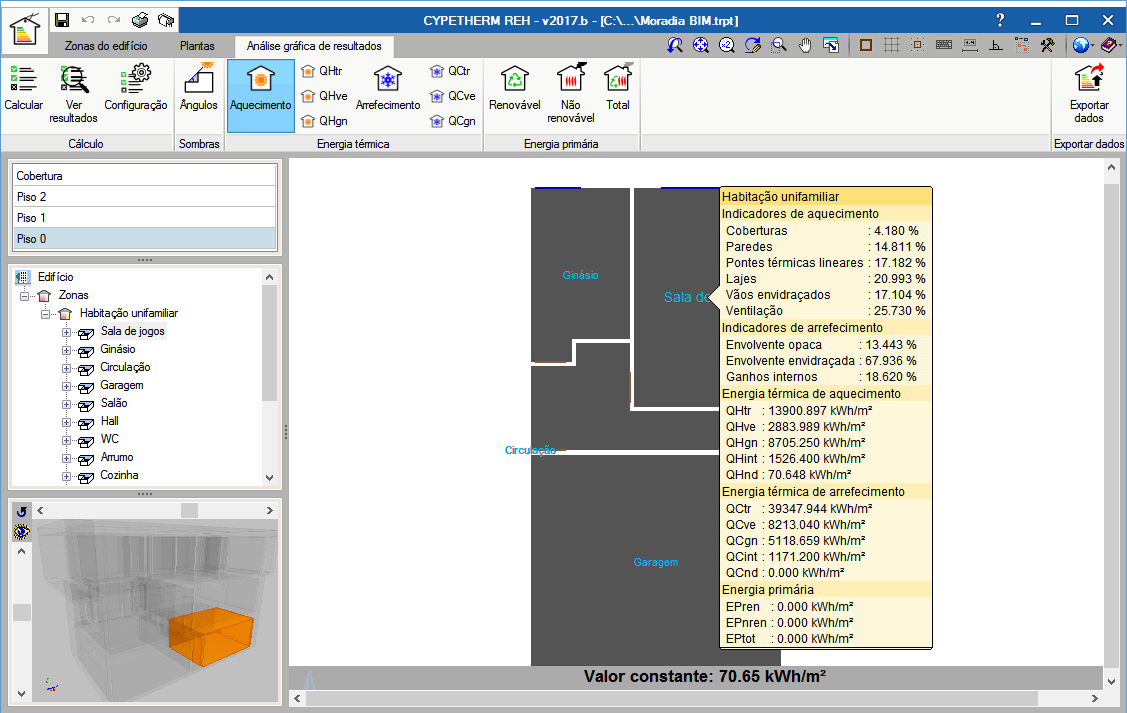Show QCgn cooling gains results
Image resolution: width=1127 pixels, height=713 pixels.
click(453, 121)
